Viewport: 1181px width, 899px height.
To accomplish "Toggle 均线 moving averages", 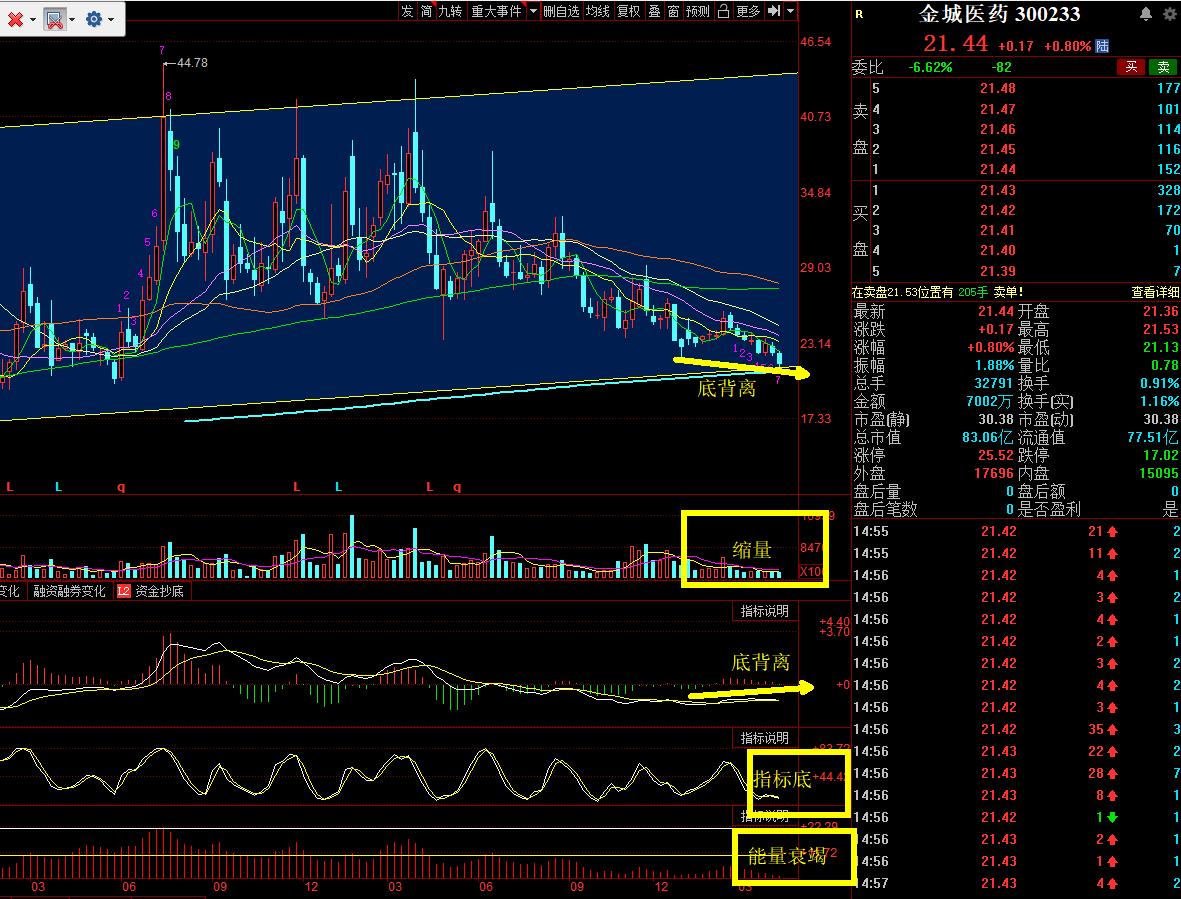I will click(x=597, y=11).
